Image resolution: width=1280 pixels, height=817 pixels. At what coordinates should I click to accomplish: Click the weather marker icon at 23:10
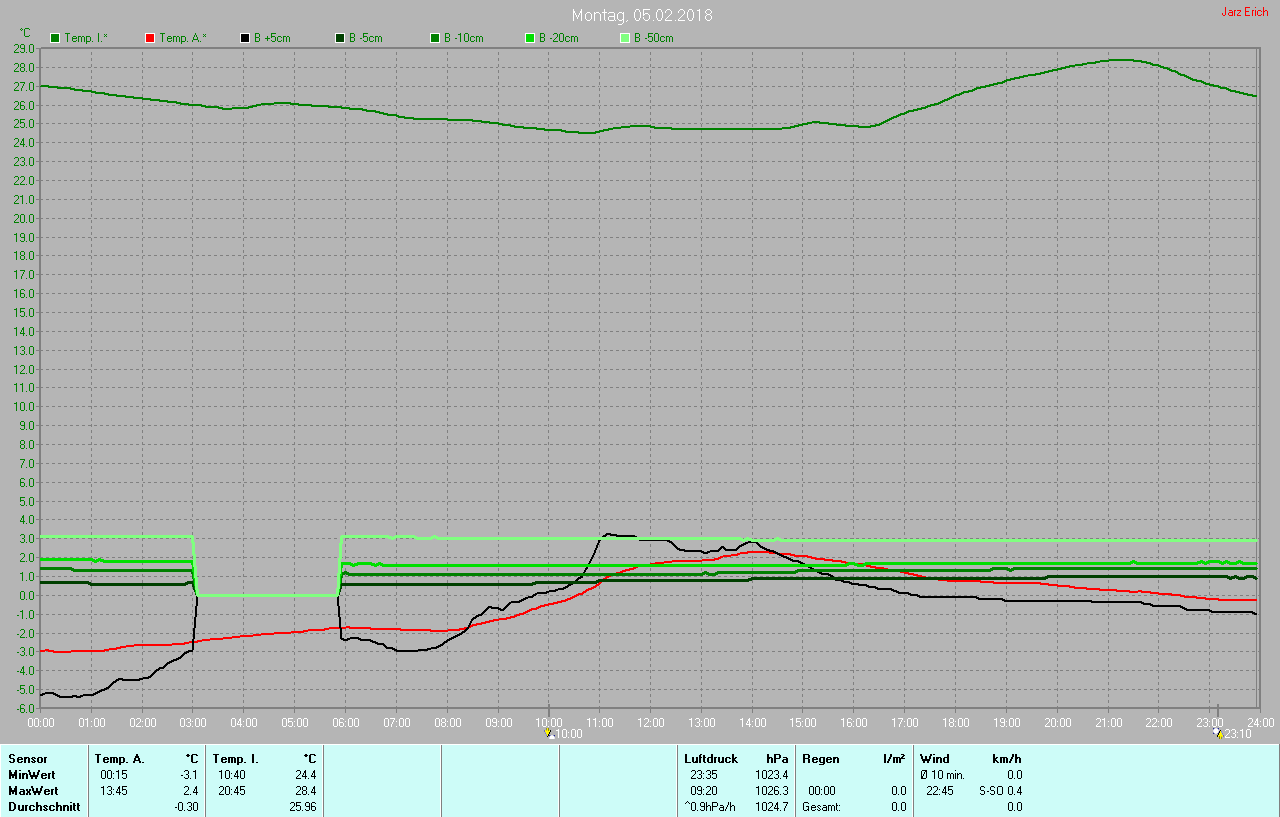(x=1217, y=733)
